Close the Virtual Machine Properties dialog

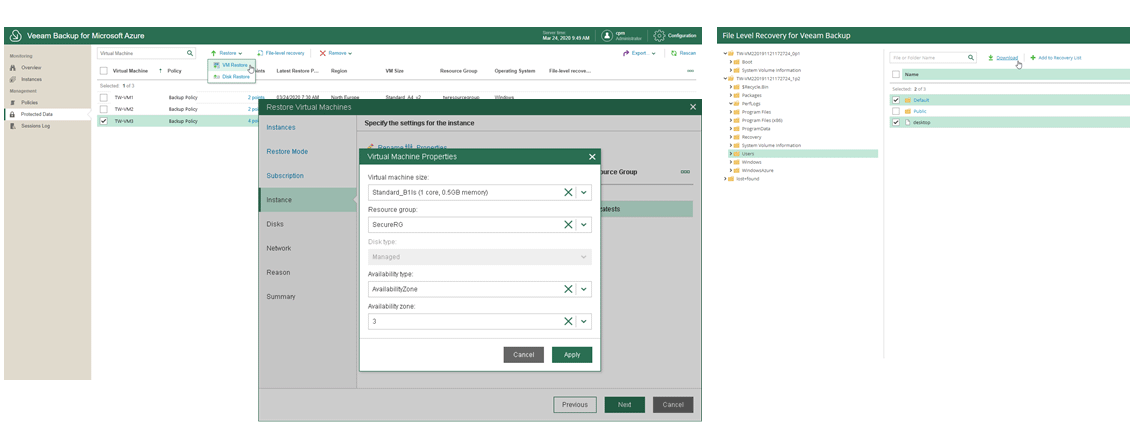point(592,156)
